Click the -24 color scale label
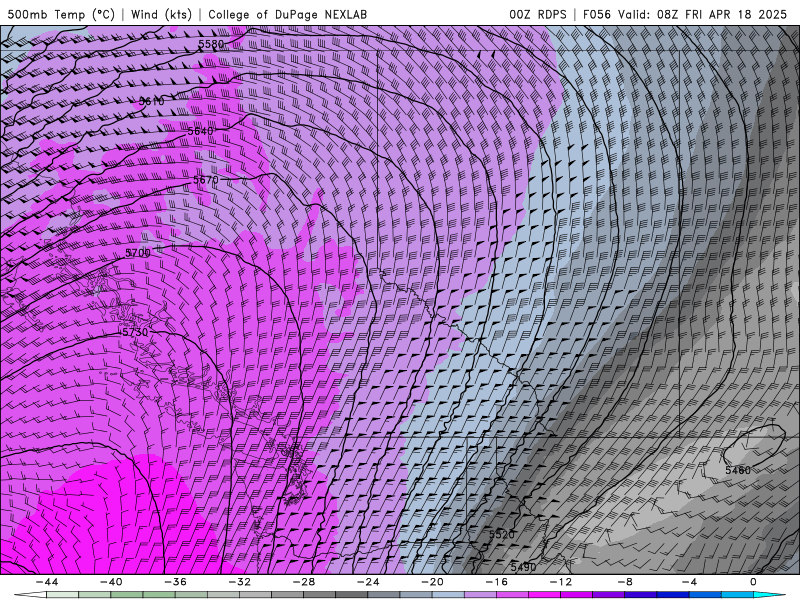The width and height of the screenshot is (800, 600). point(368,582)
